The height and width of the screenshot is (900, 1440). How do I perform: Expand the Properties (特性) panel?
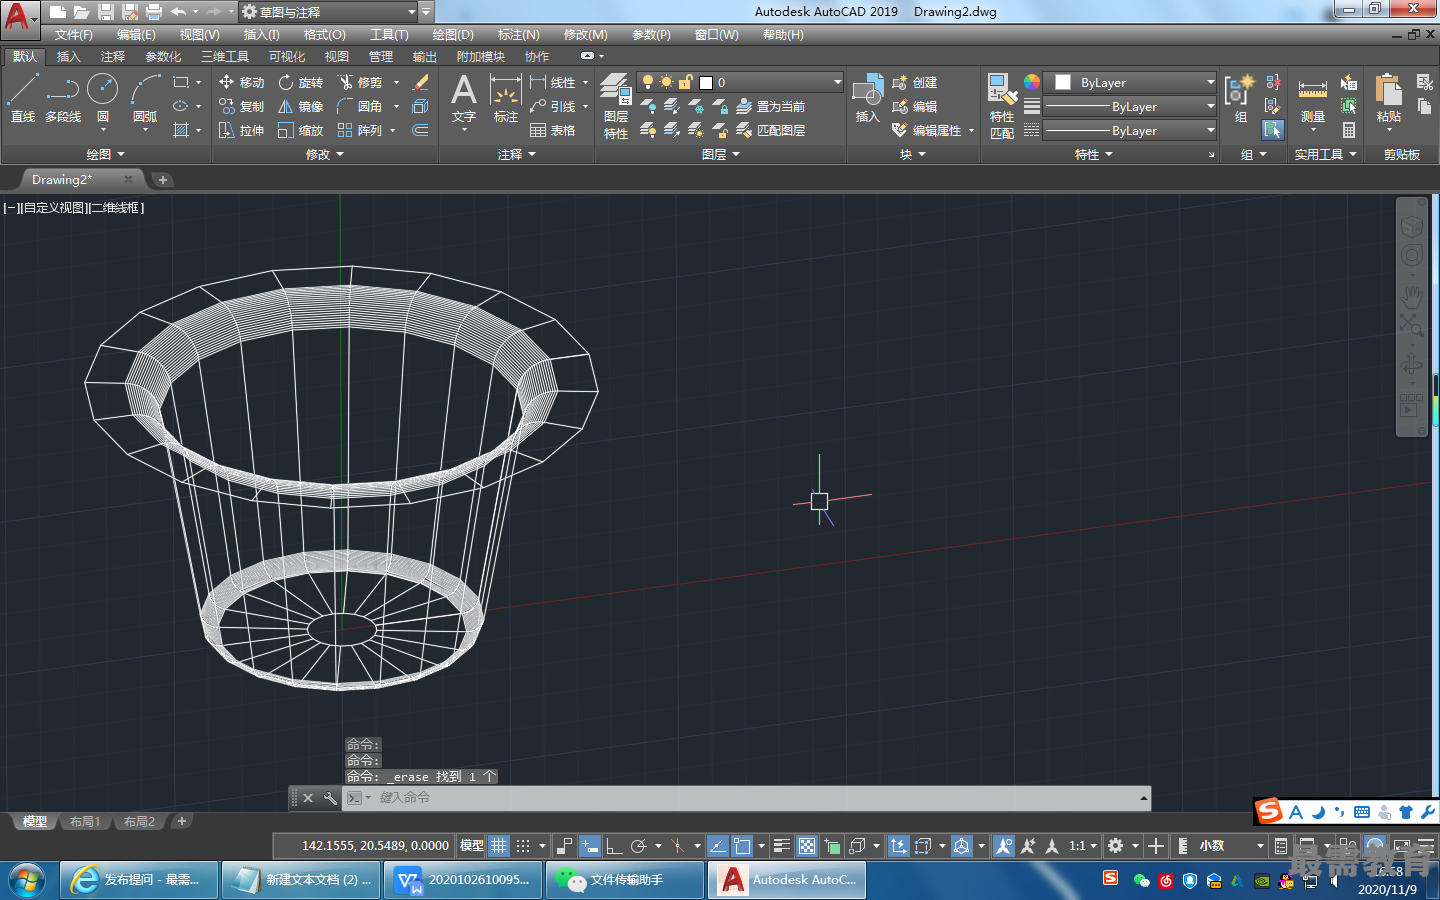1093,154
